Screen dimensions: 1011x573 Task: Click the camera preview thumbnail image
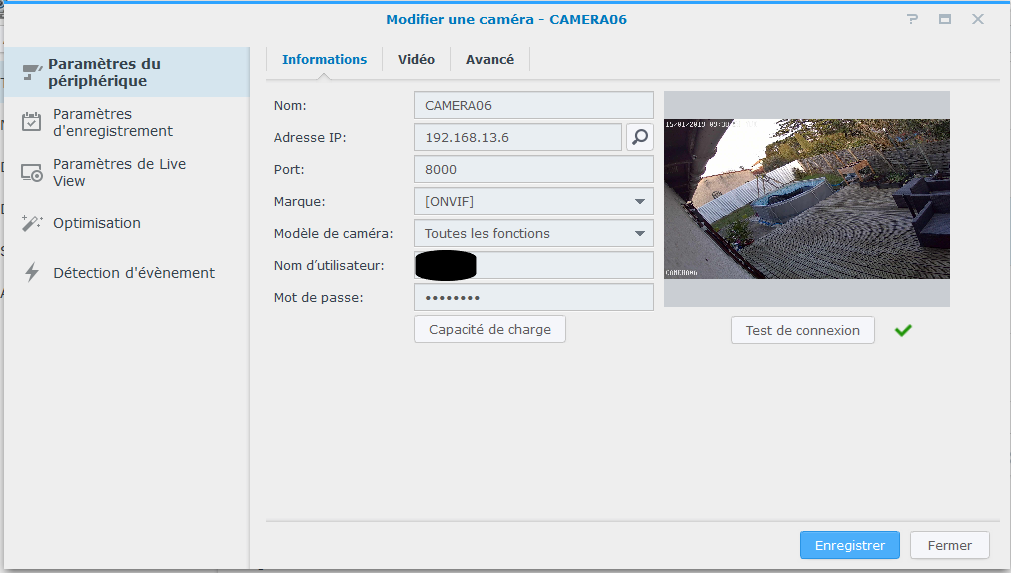806,199
